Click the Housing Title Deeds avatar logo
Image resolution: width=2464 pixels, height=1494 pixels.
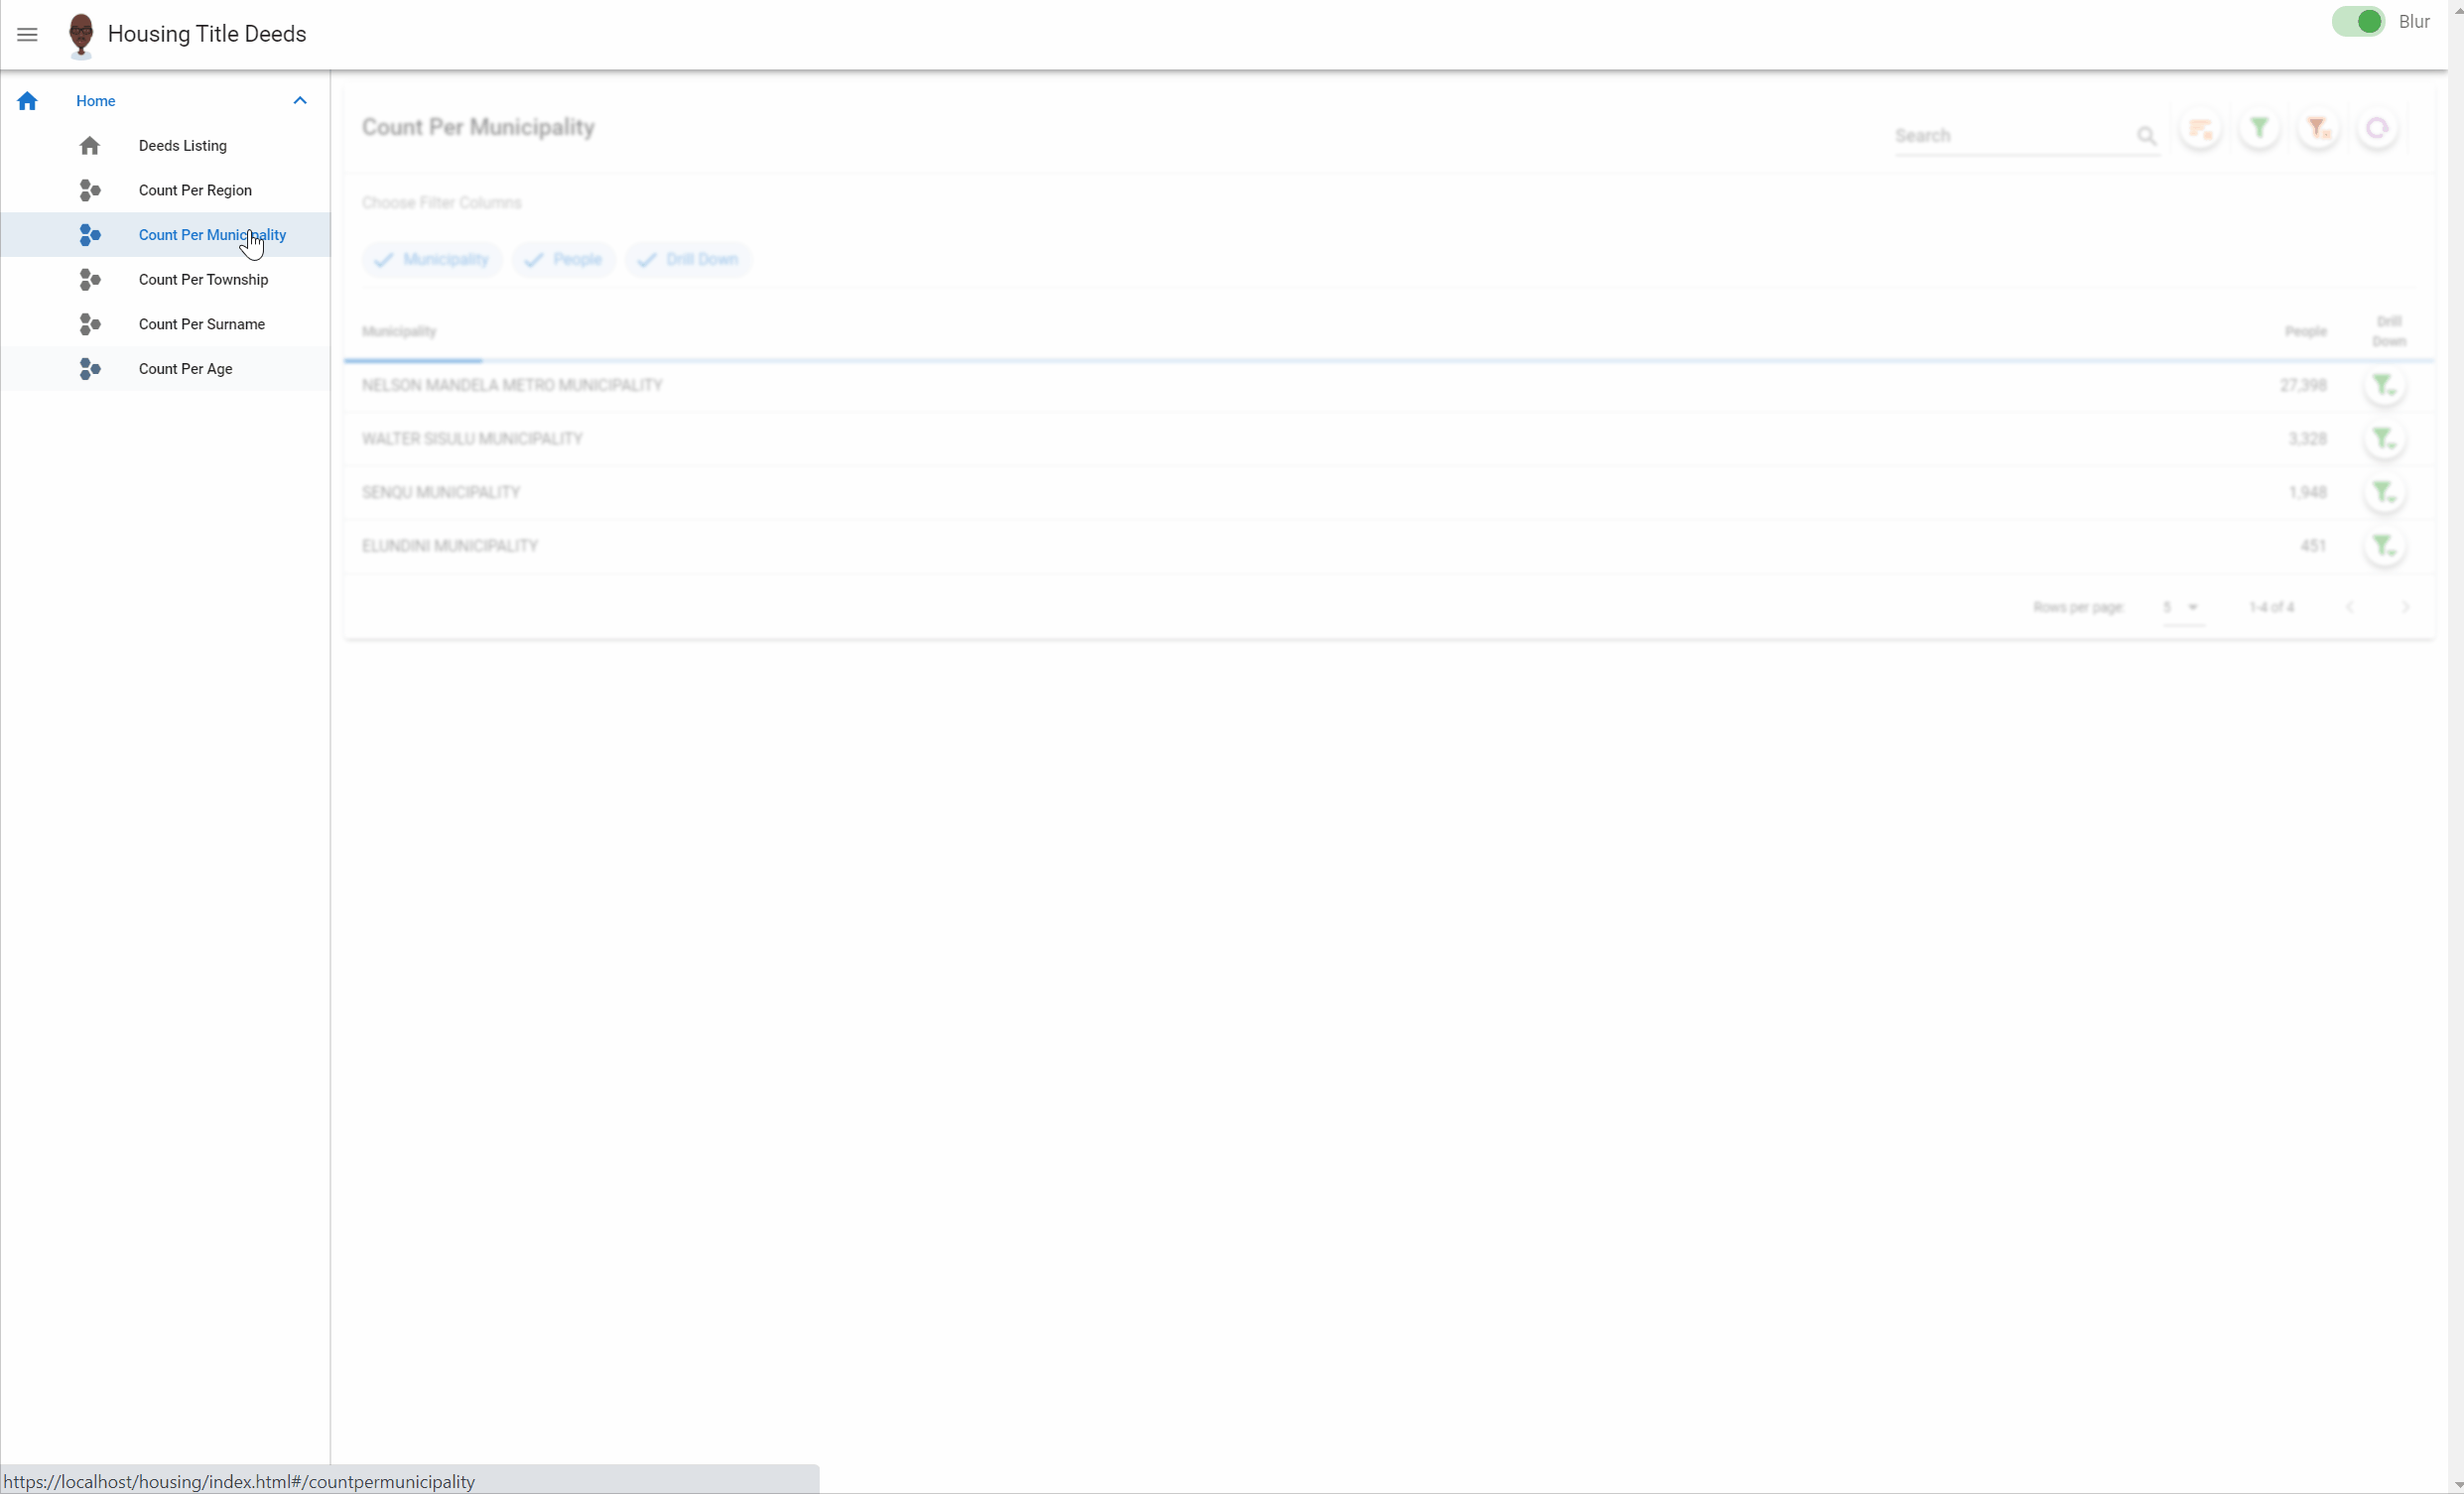81,34
